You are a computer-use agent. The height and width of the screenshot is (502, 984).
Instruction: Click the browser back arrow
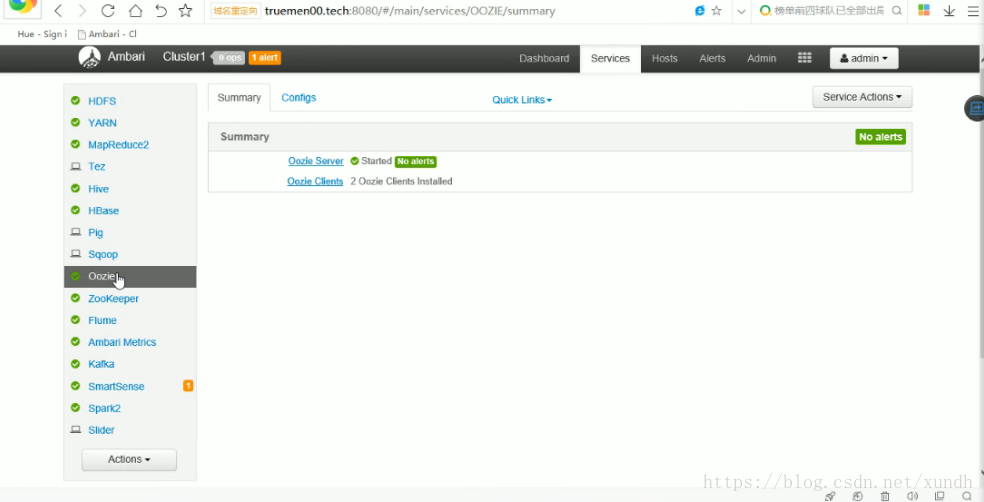(x=58, y=11)
